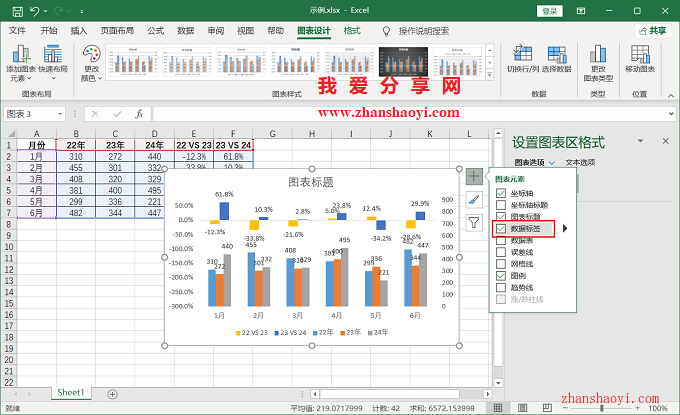Image resolution: width=680 pixels, height=415 pixels.
Task: Open the Home (开始) tab
Action: pyautogui.click(x=49, y=31)
